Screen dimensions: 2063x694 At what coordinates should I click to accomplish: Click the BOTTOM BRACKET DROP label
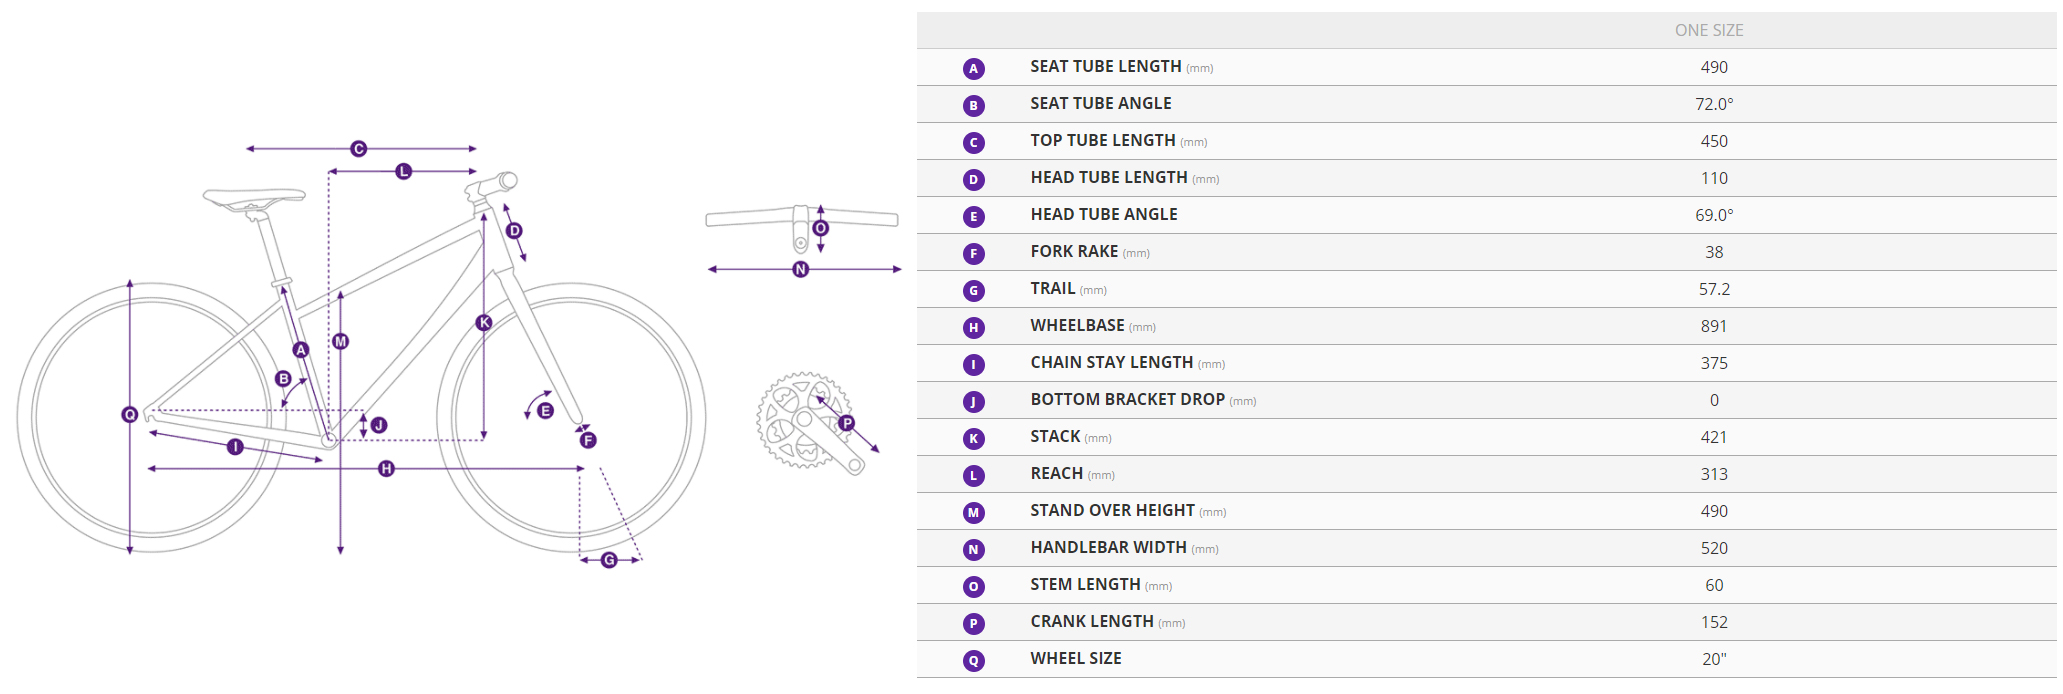tap(1127, 400)
